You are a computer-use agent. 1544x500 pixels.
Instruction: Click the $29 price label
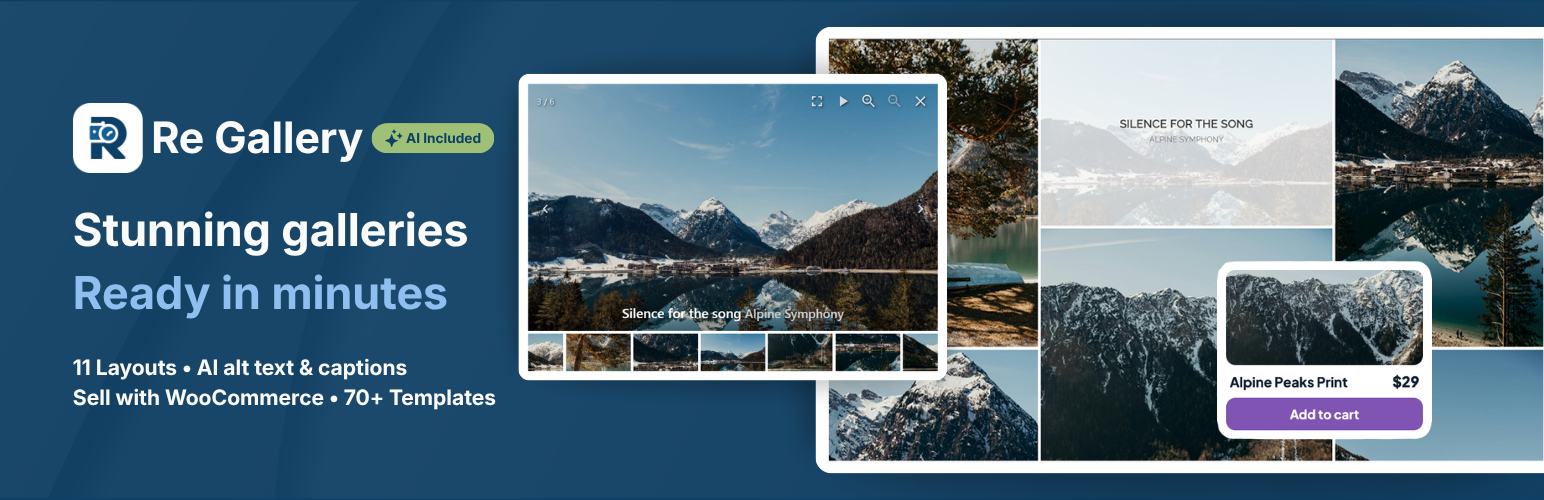(1405, 382)
